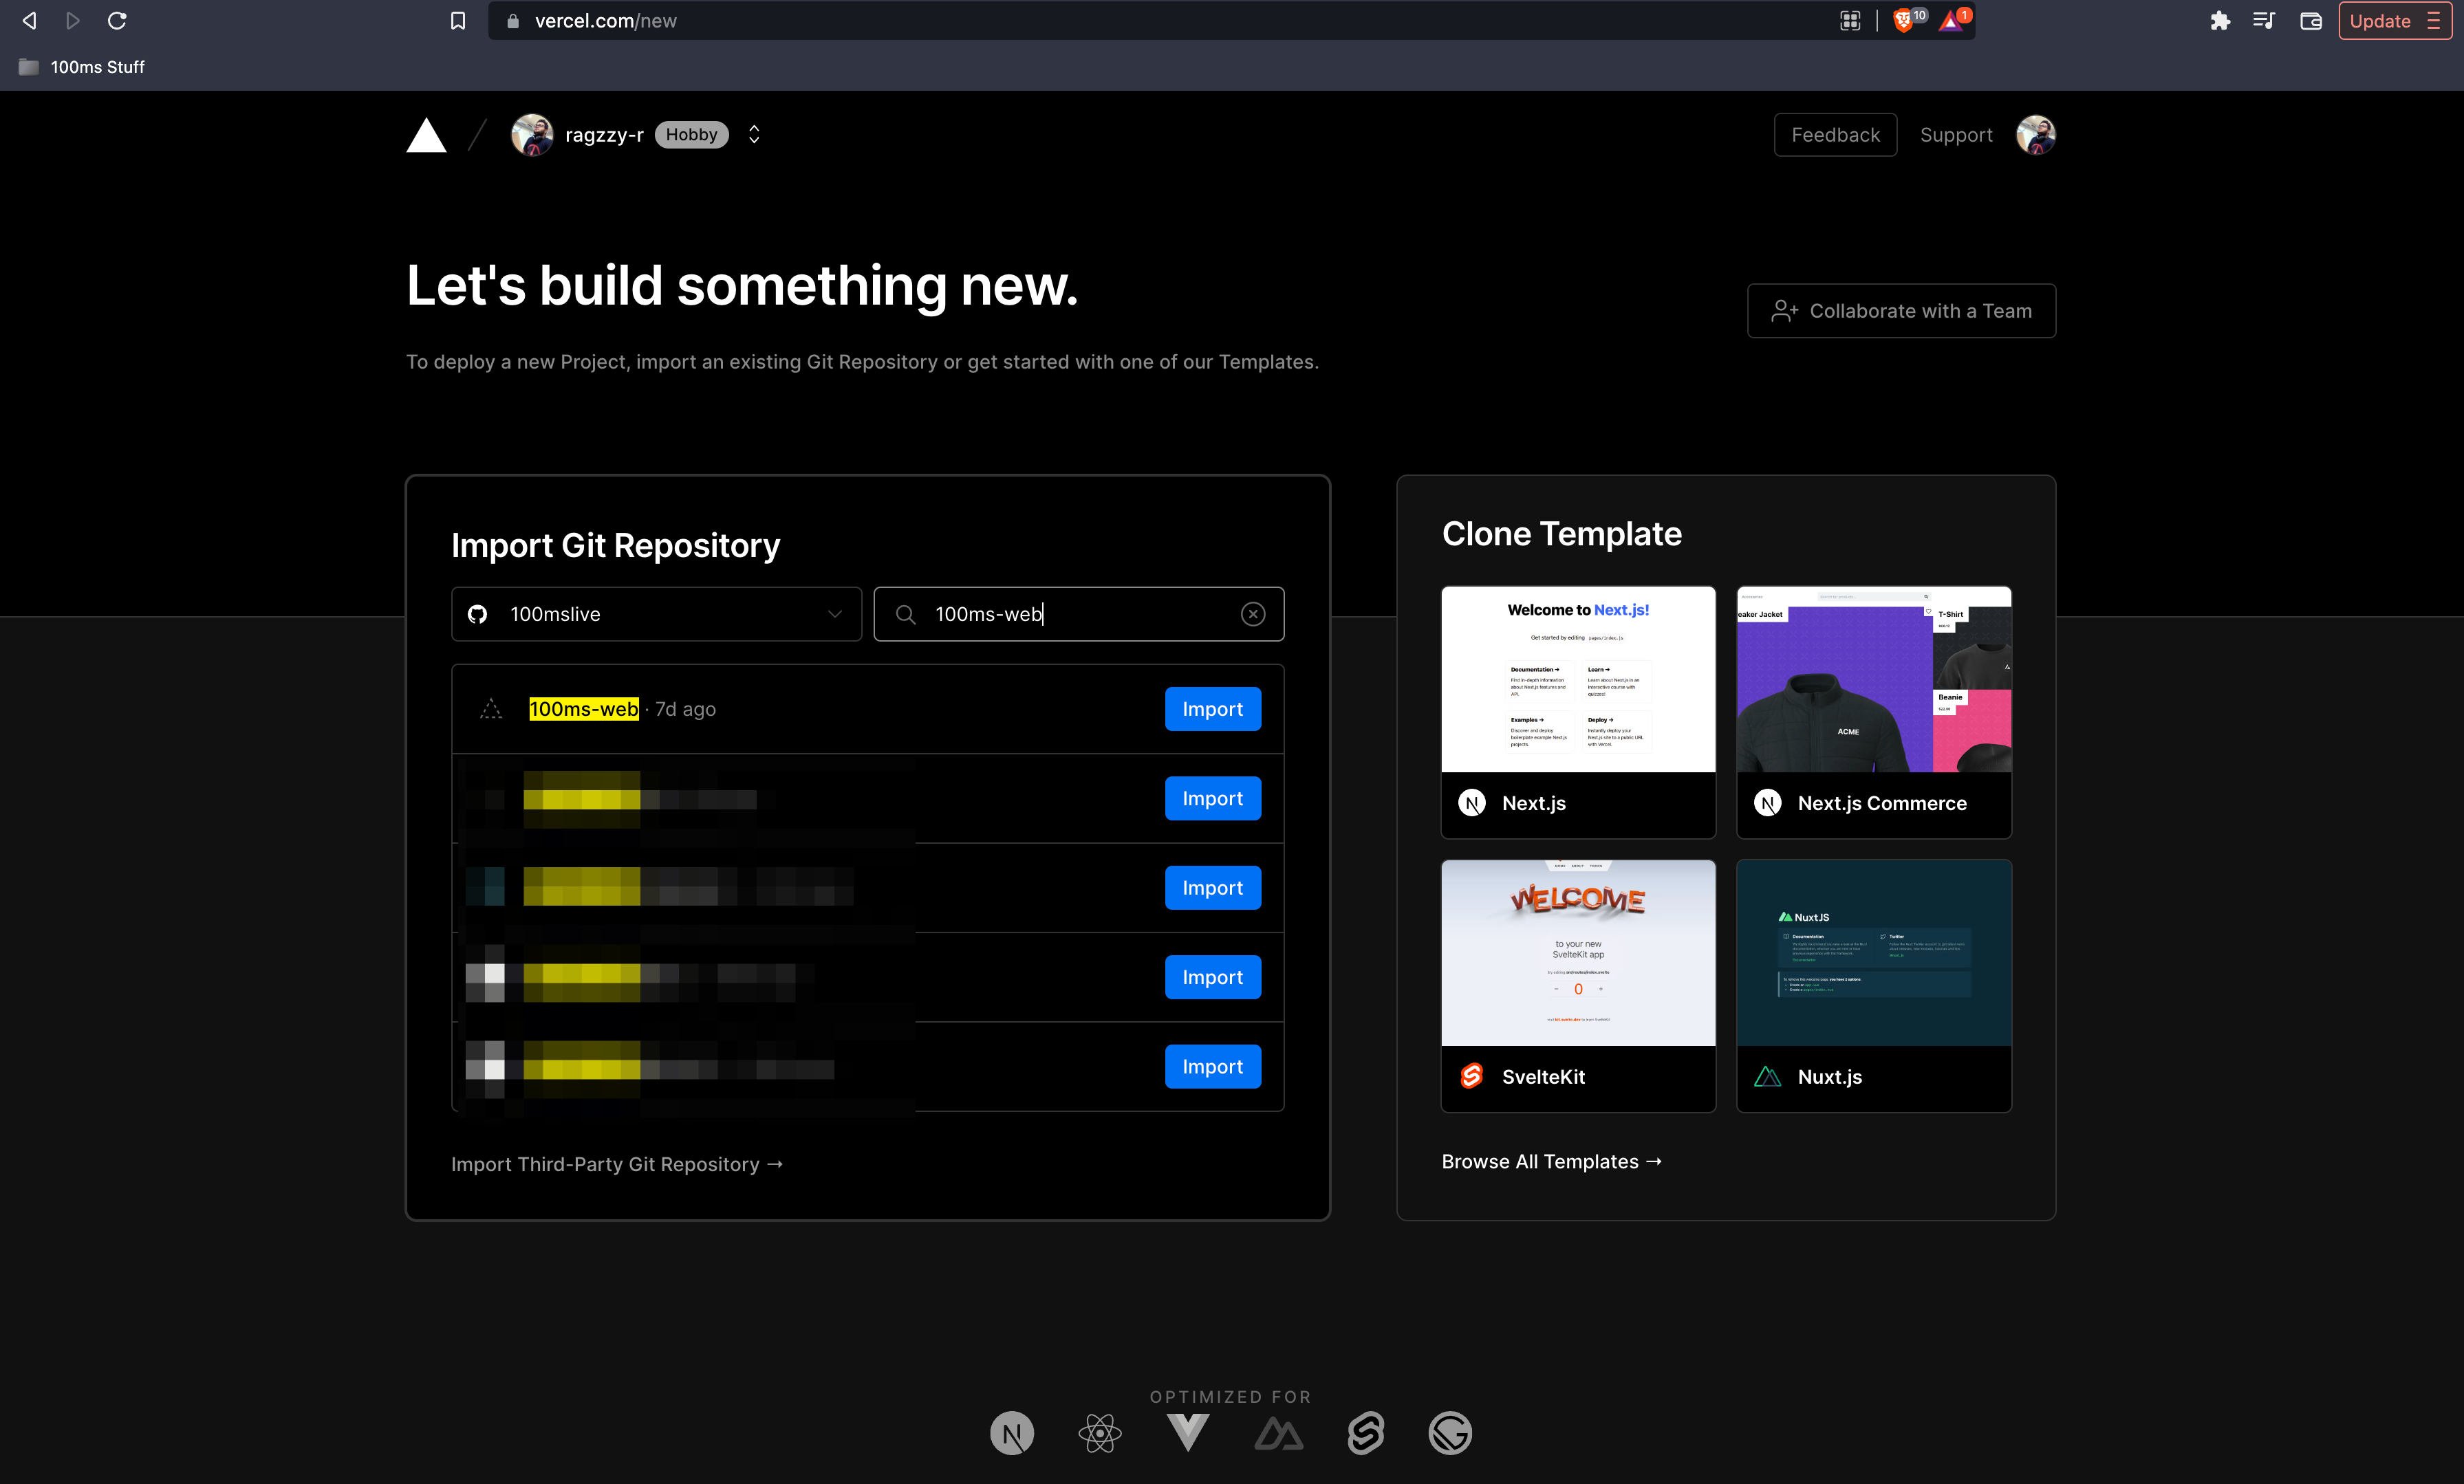Click Collaborate with a Team button
The width and height of the screenshot is (2464, 1484).
[x=1901, y=311]
